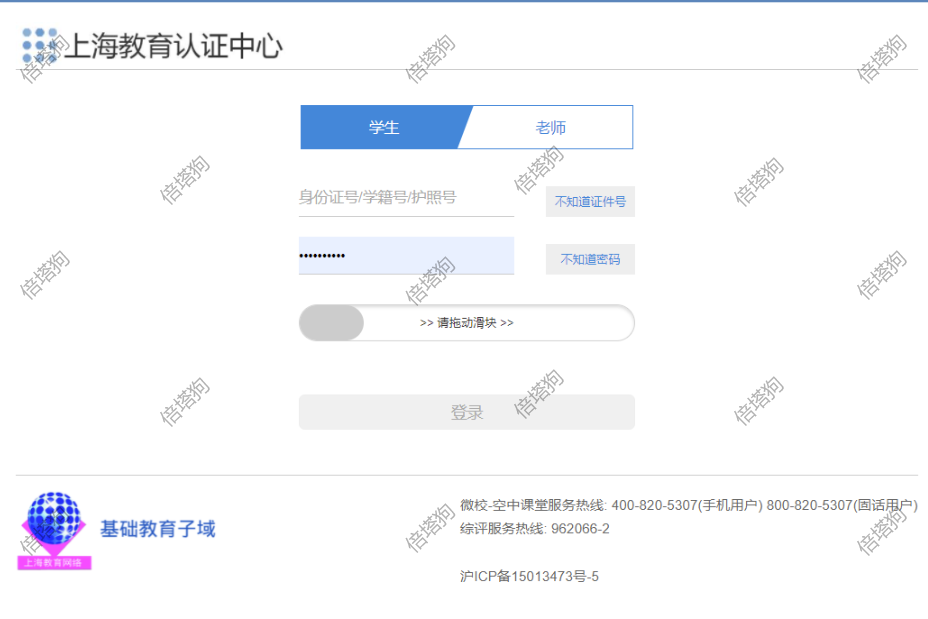Click the 登录 button
Viewport: 928px width, 619px height.
click(467, 412)
